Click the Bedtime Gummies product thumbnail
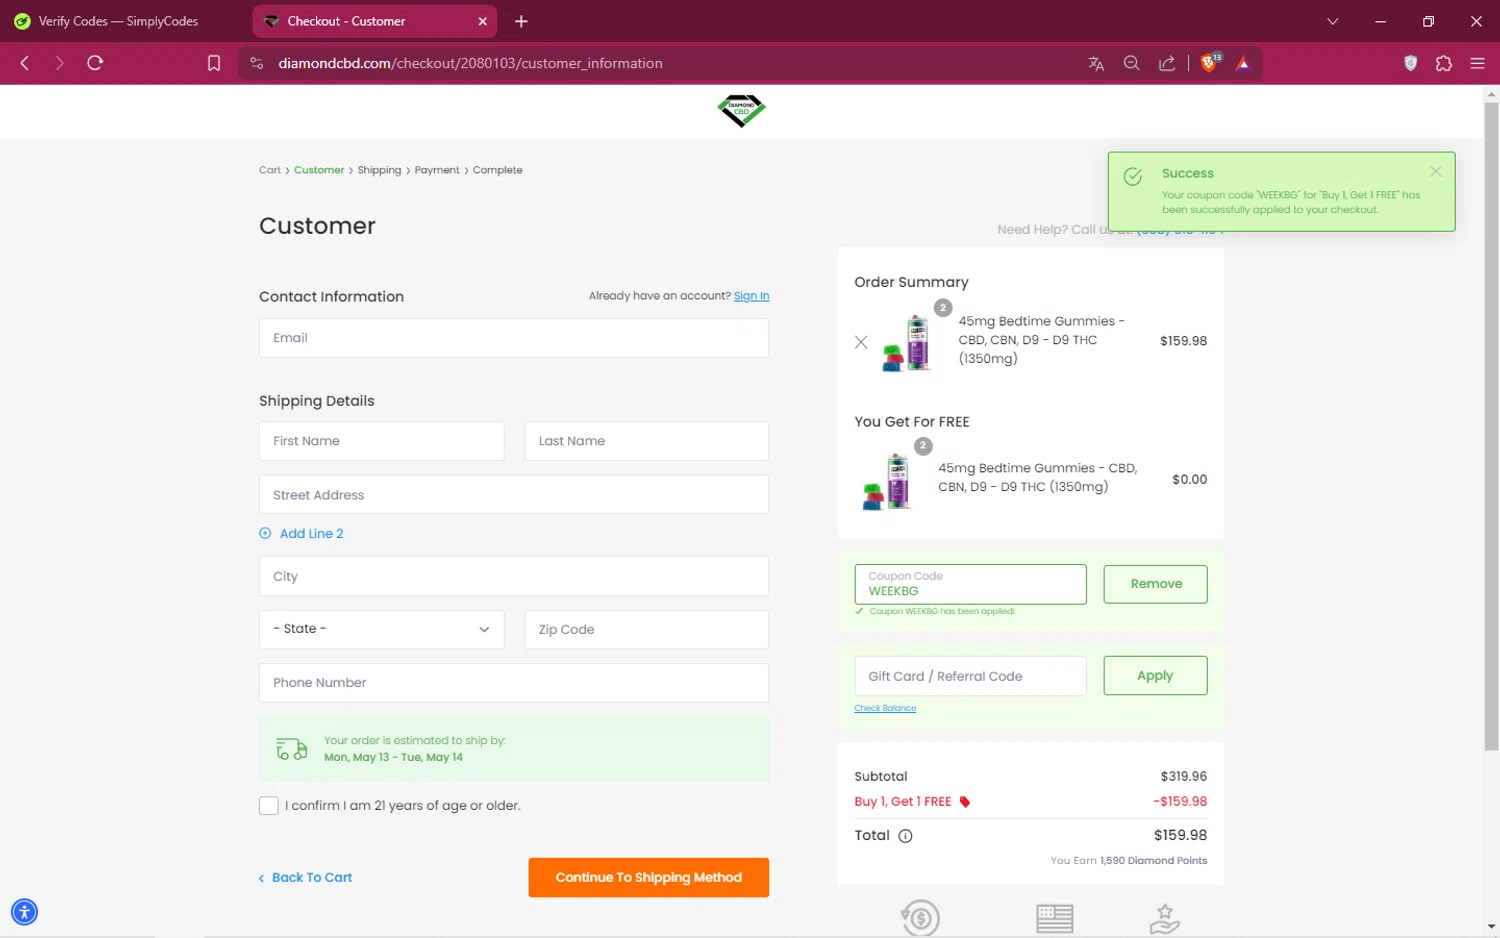Screen dimensions: 1500x938 pos(908,343)
